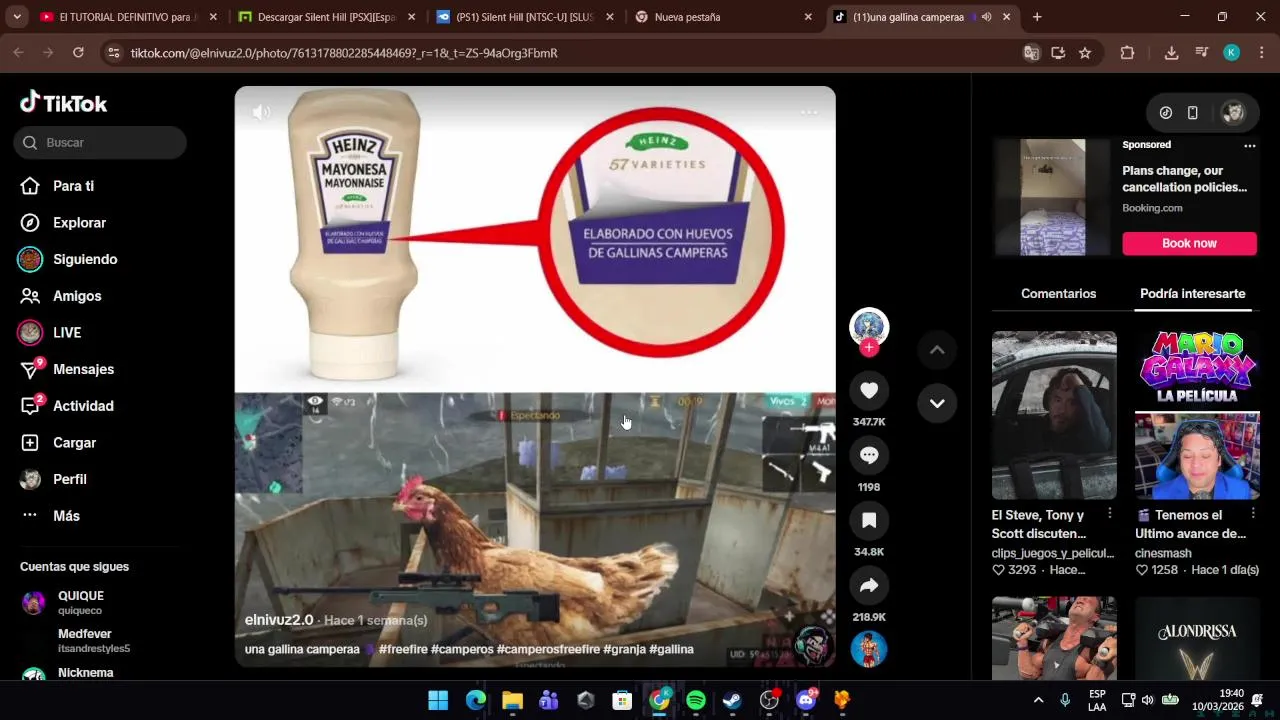Switch to the Silent Hill NTSC-U browser tab

click(523, 17)
